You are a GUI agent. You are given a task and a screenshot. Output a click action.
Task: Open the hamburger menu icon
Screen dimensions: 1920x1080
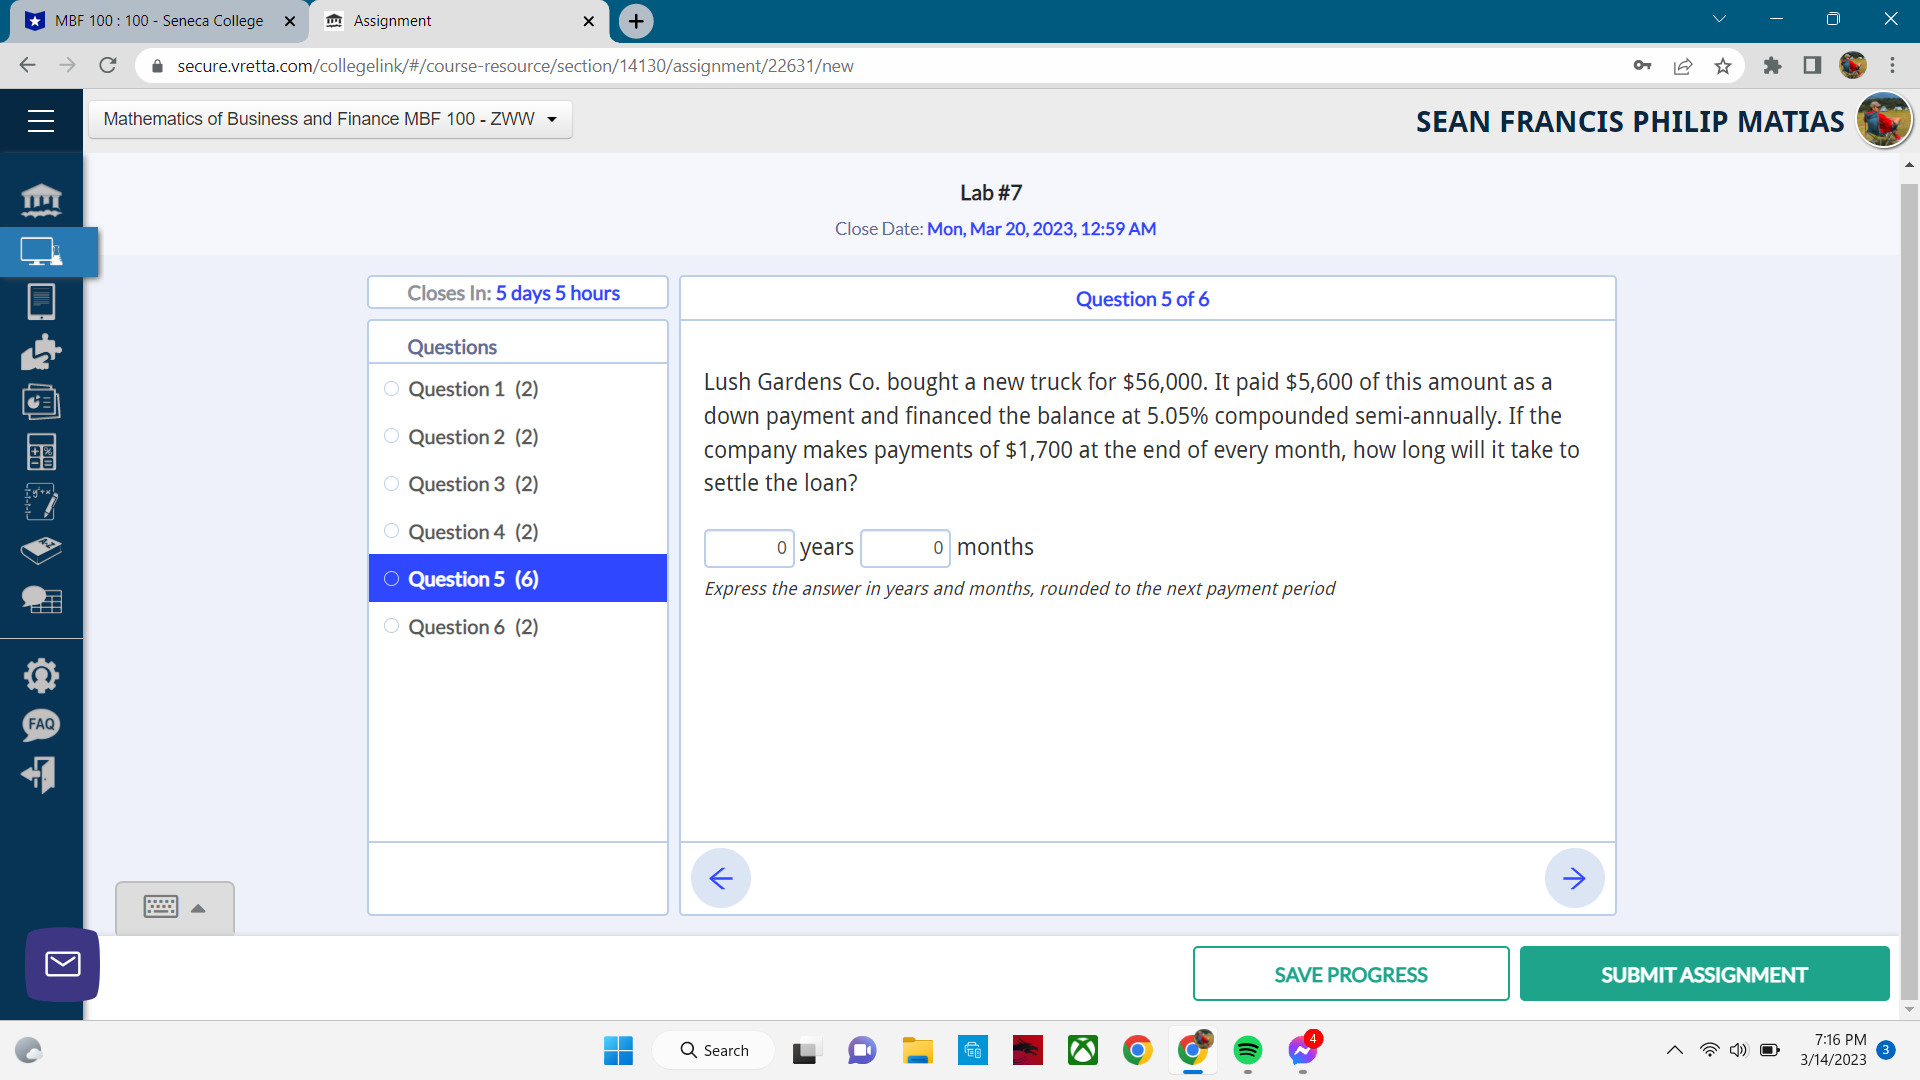click(41, 121)
